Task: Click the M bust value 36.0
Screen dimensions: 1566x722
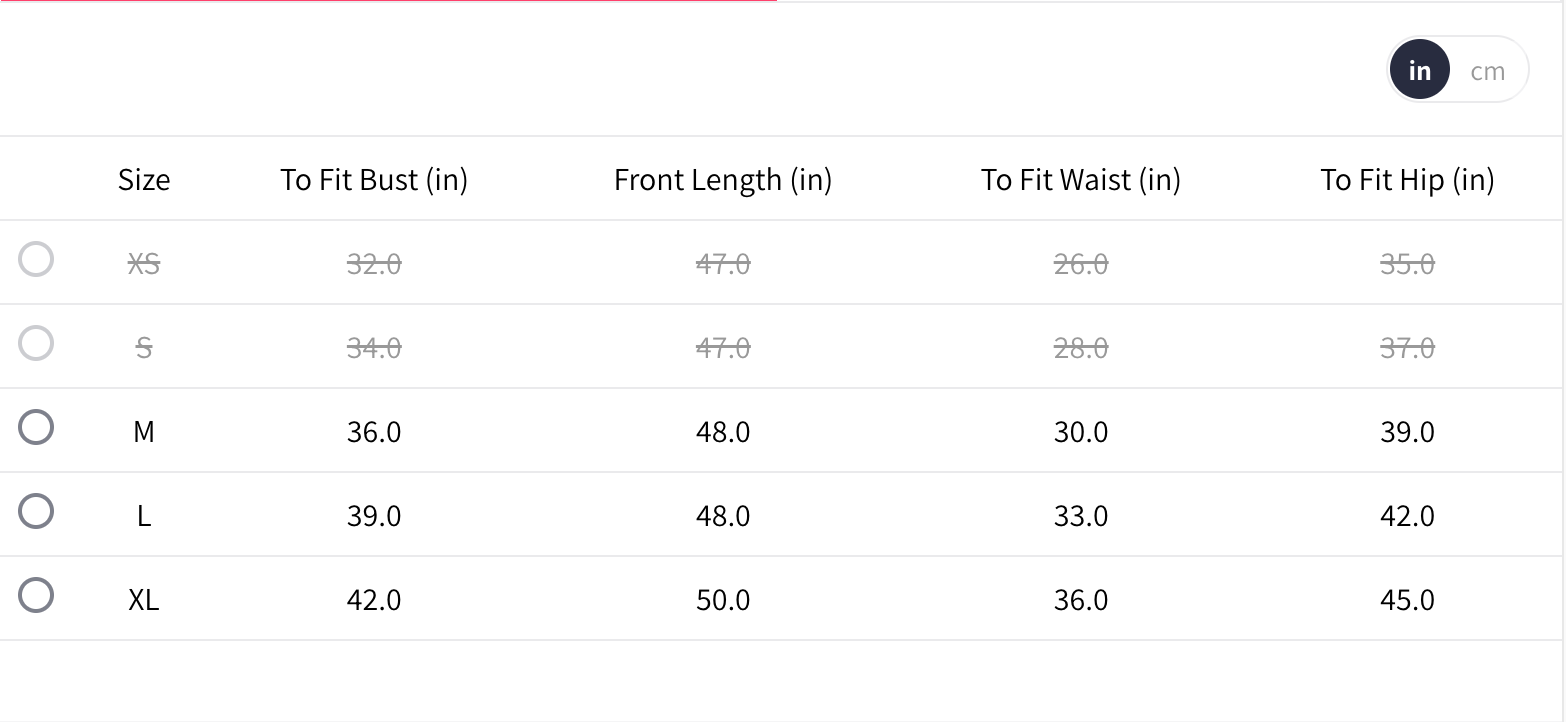Action: click(374, 432)
